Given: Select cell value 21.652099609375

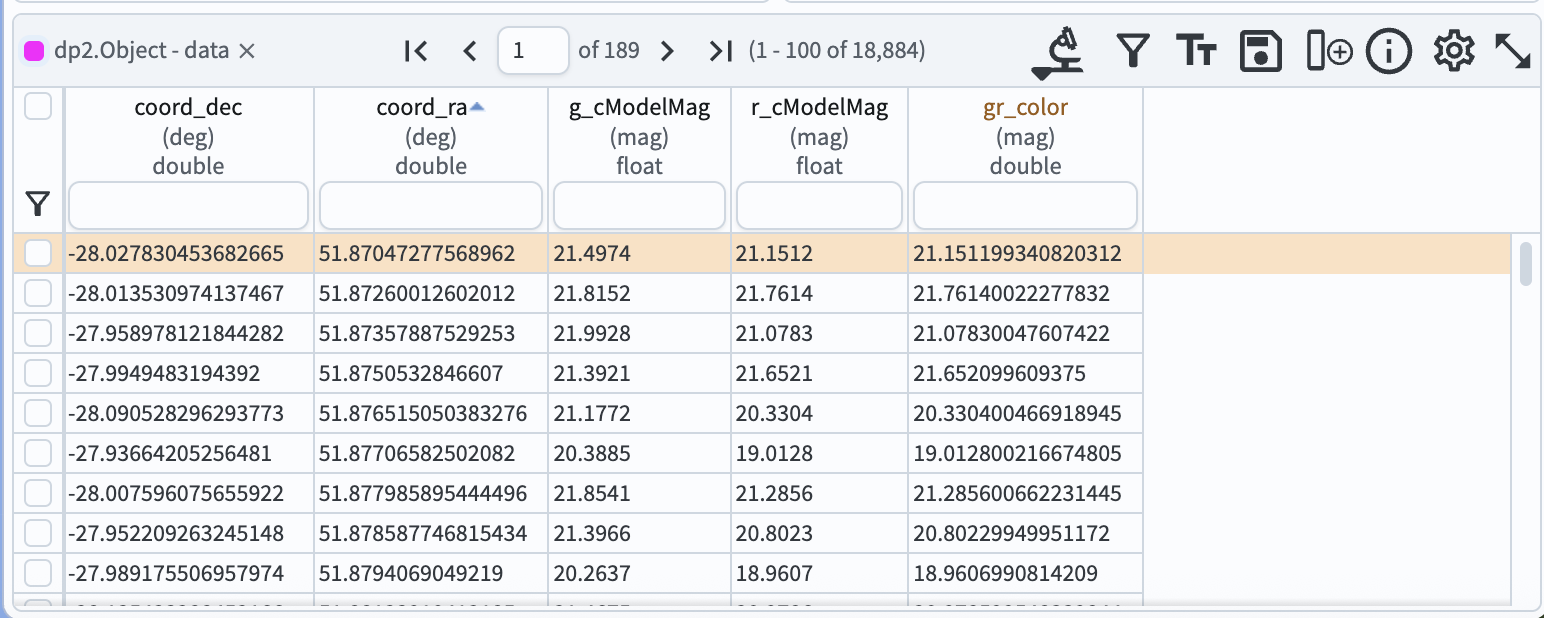Looking at the screenshot, I should [999, 373].
